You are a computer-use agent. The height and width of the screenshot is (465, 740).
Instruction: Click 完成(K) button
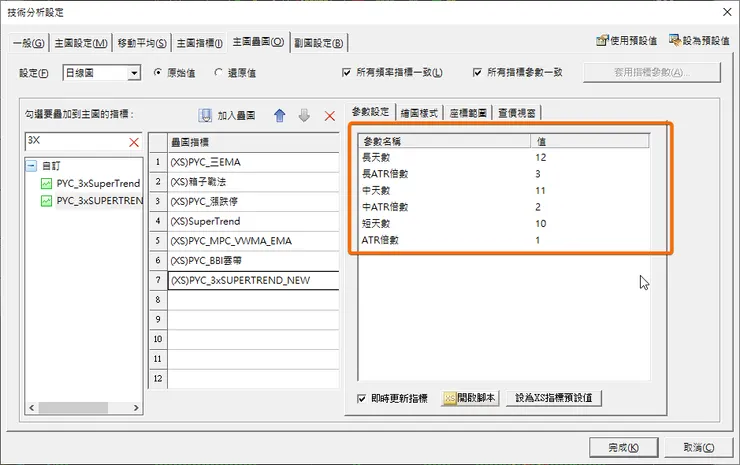[x=623, y=447]
